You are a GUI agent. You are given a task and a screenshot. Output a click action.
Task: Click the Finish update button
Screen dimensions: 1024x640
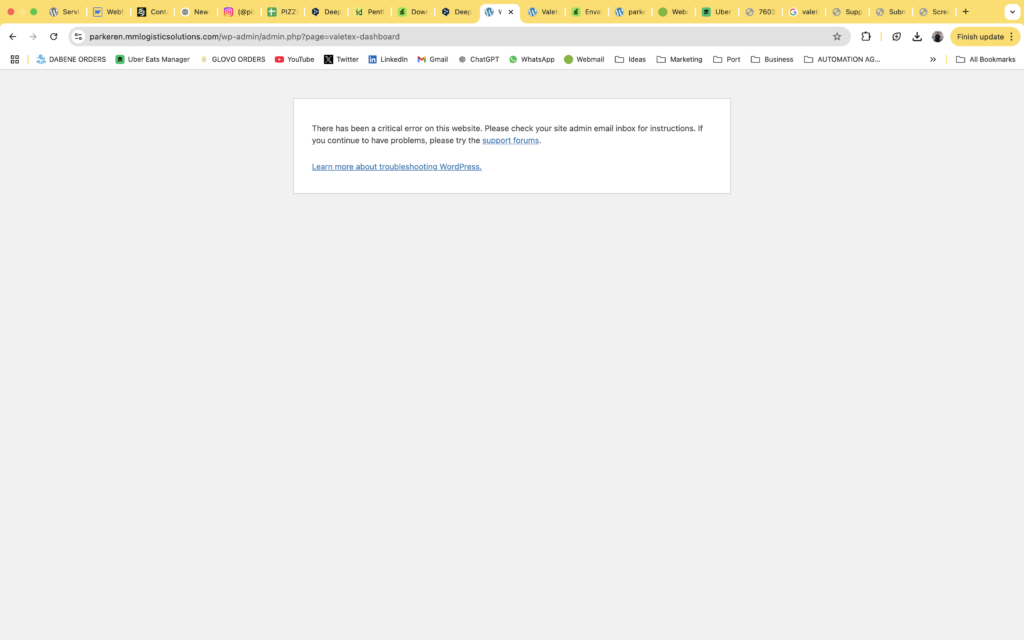pyautogui.click(x=985, y=37)
